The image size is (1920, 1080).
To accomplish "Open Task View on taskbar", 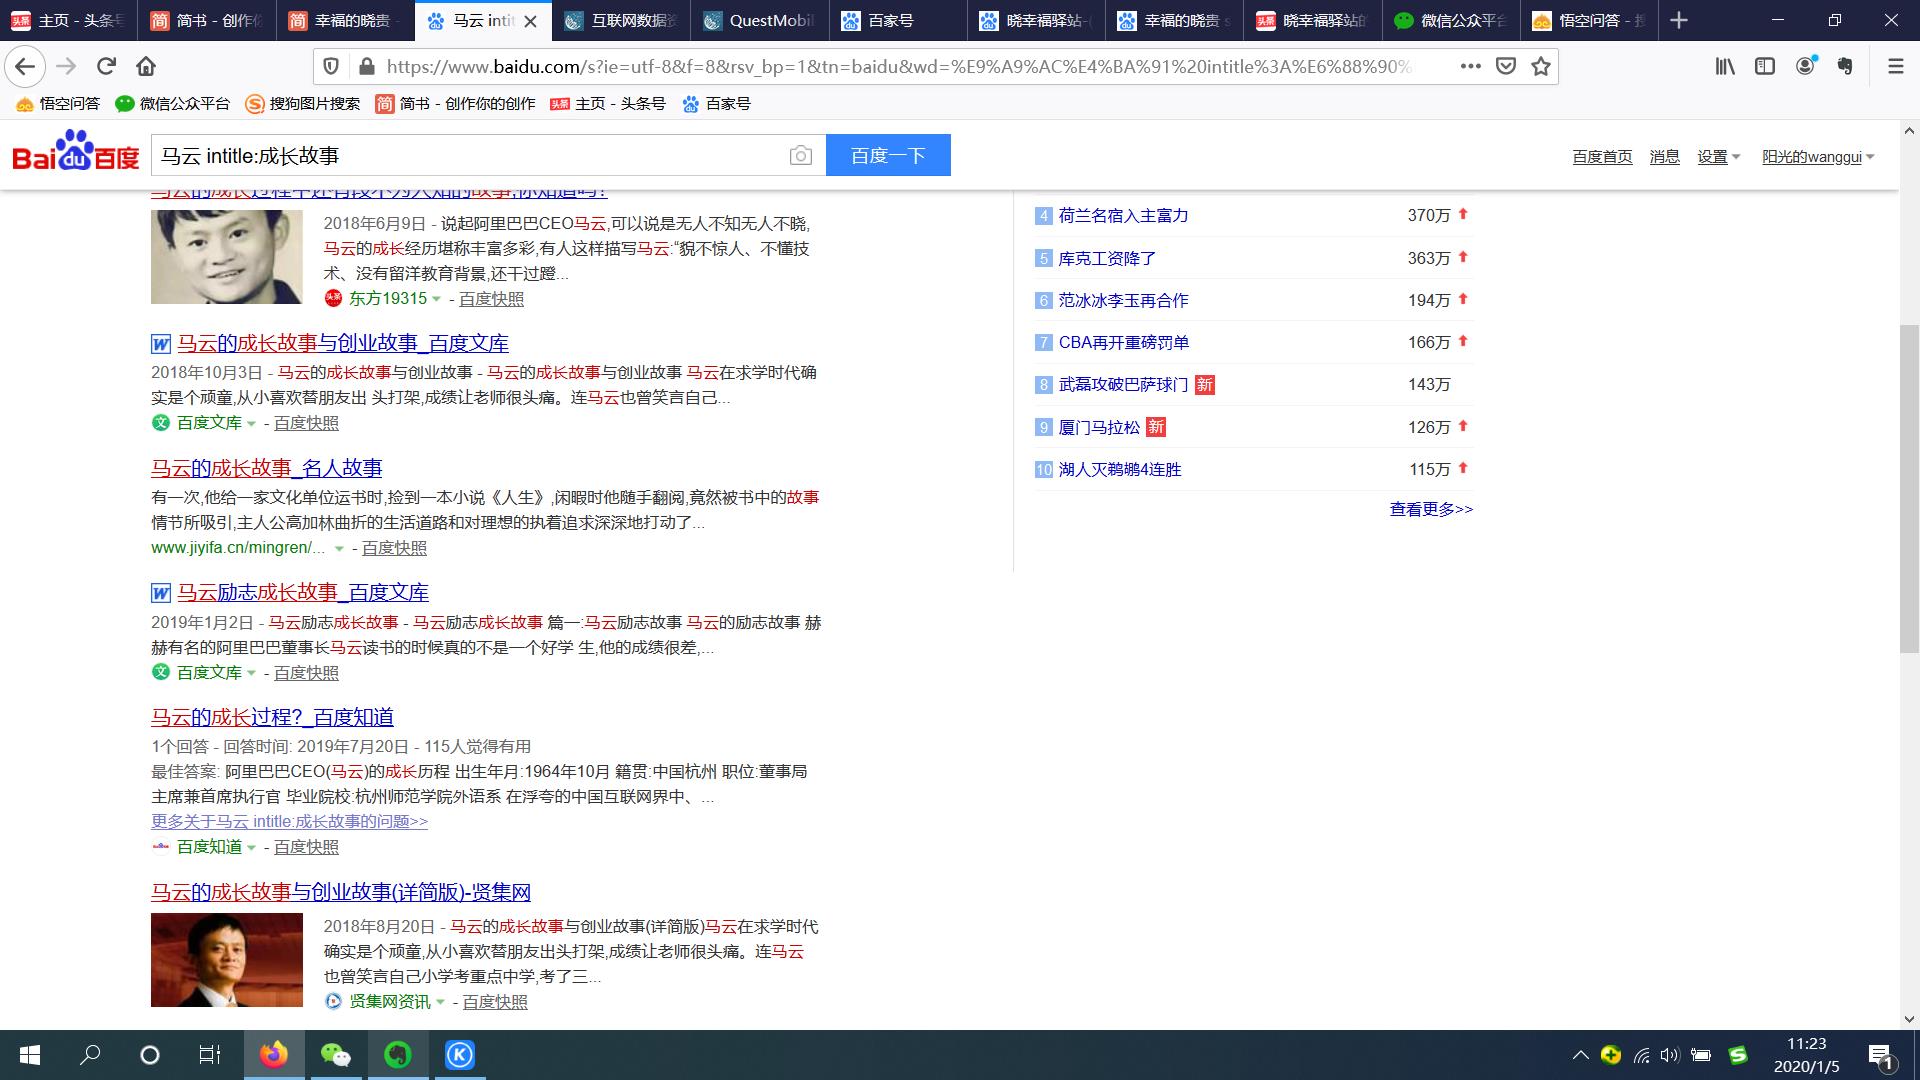I will tap(209, 1055).
